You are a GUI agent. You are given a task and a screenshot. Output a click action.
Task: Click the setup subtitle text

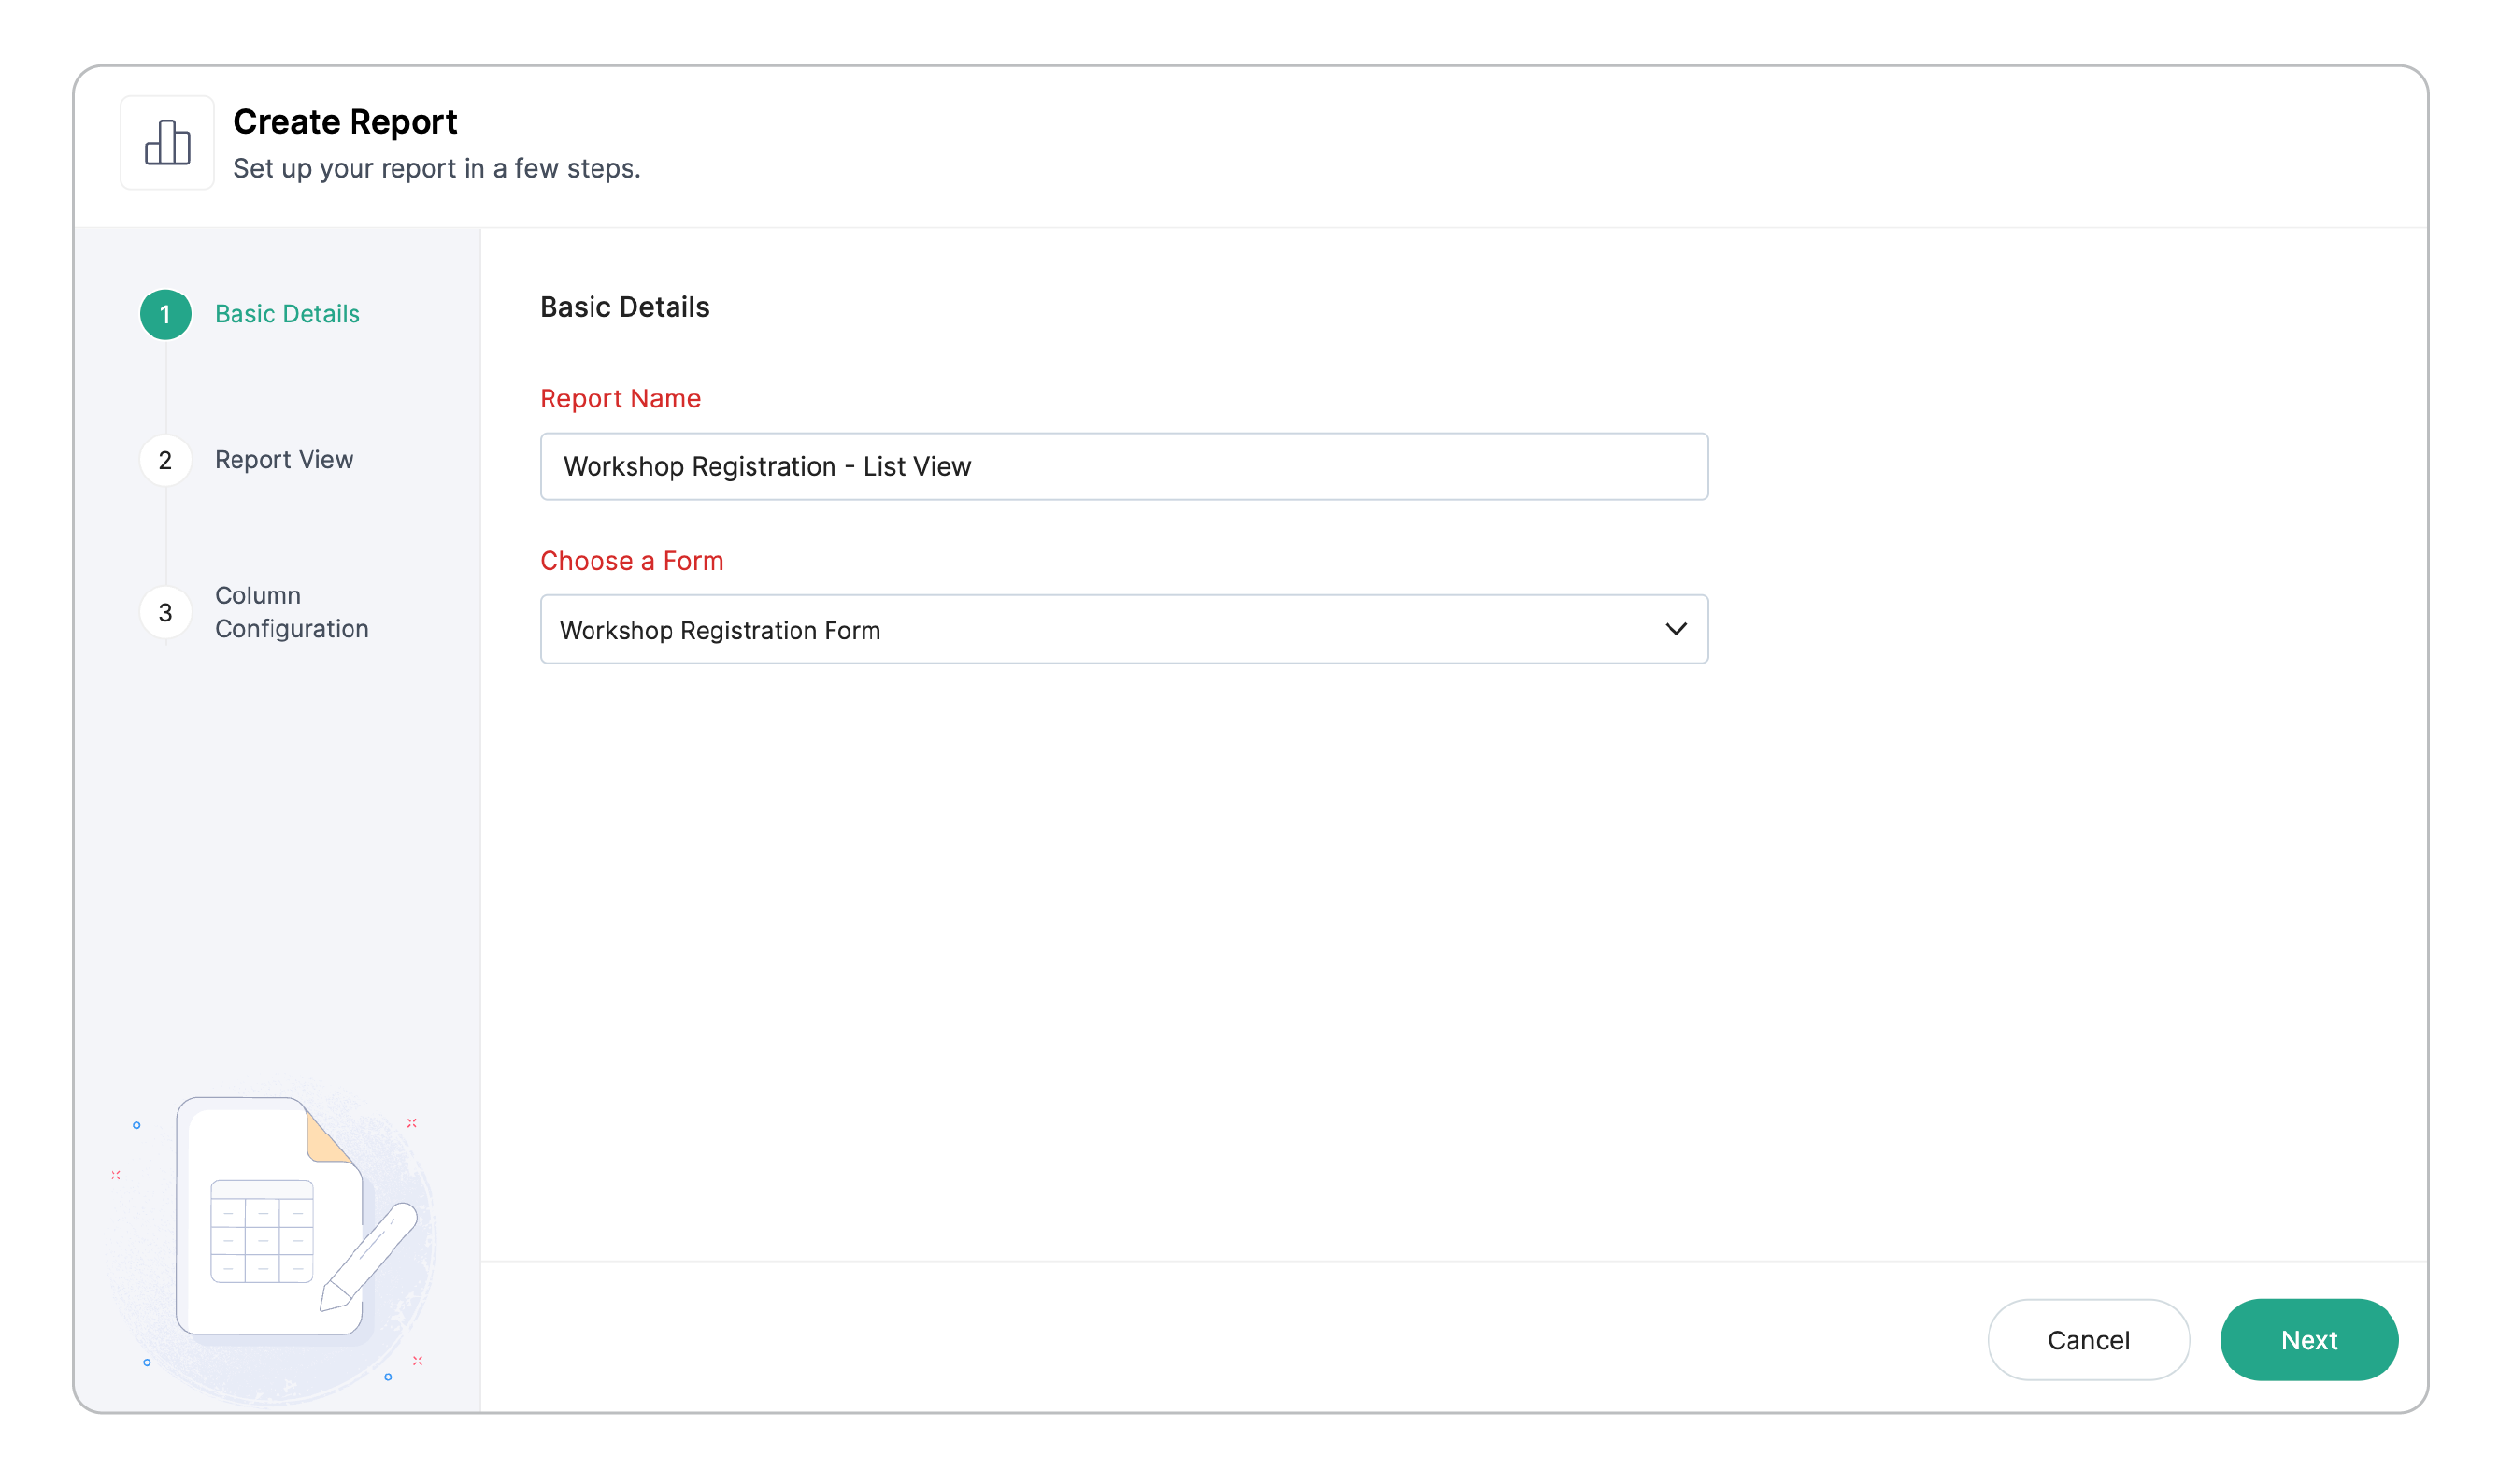tap(437, 169)
